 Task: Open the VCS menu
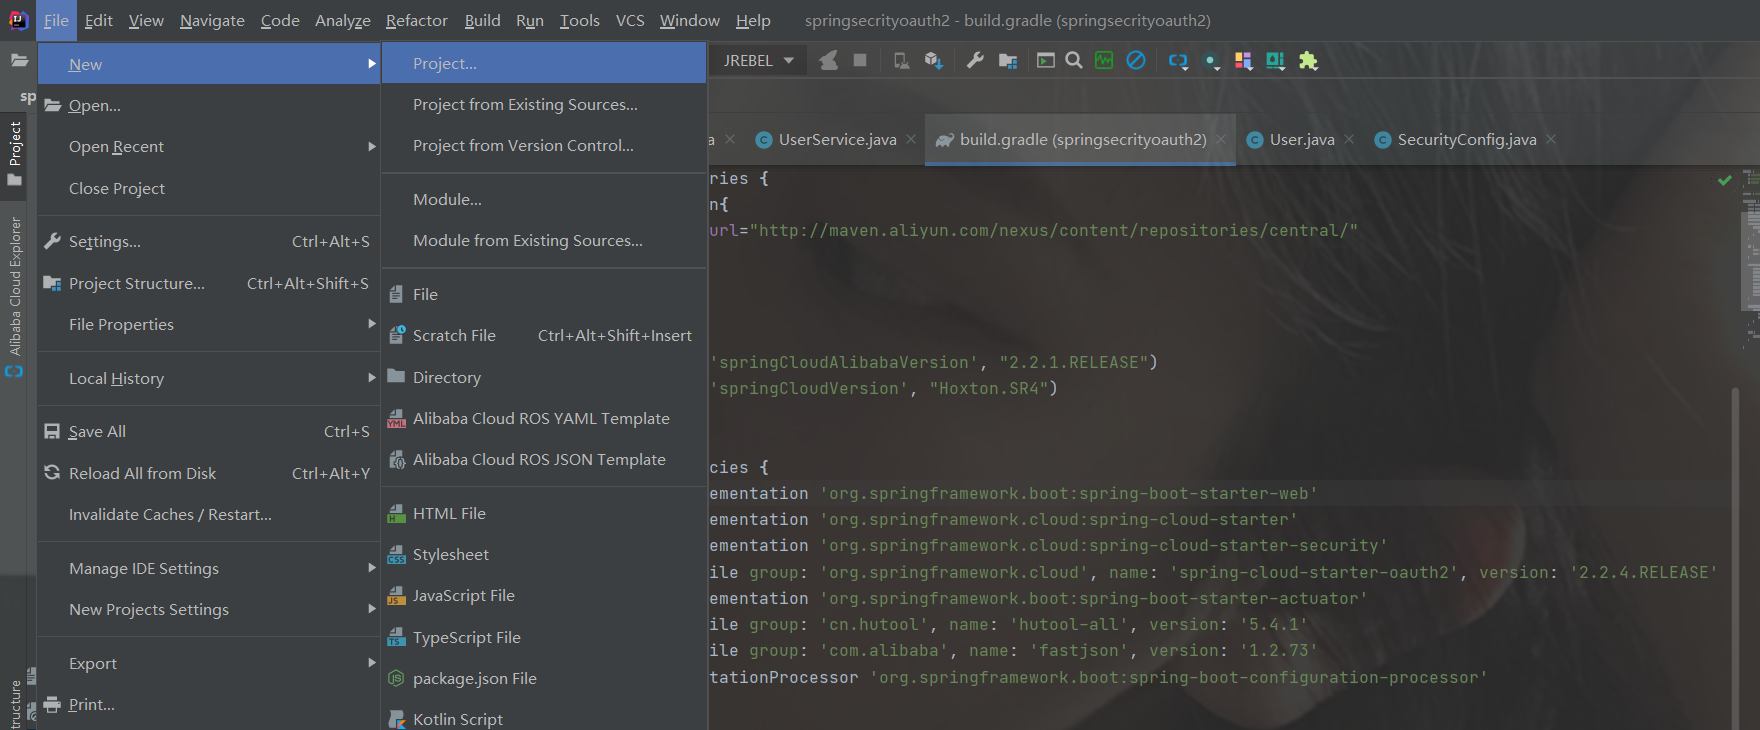tap(630, 20)
